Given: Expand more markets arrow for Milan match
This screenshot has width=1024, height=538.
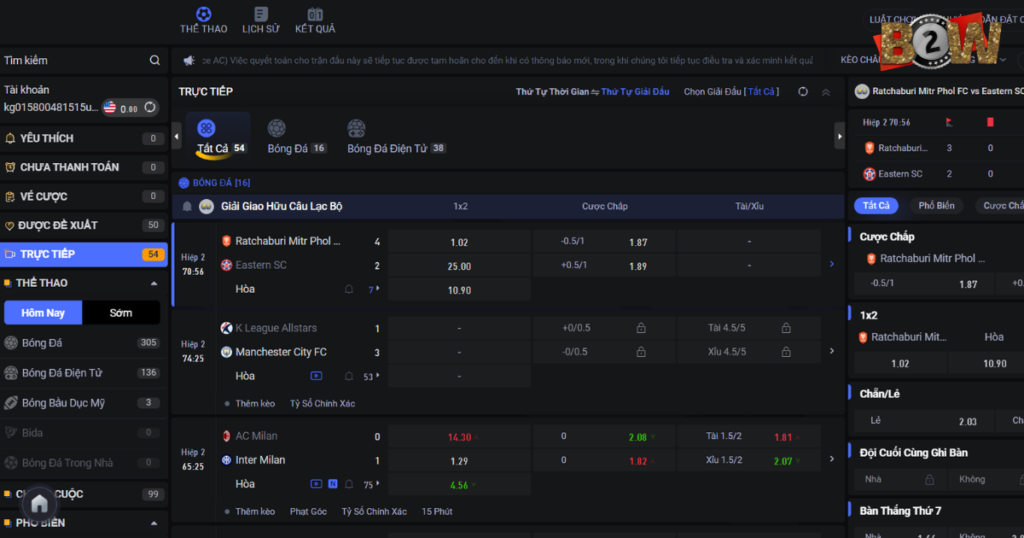Looking at the screenshot, I should coord(831,459).
